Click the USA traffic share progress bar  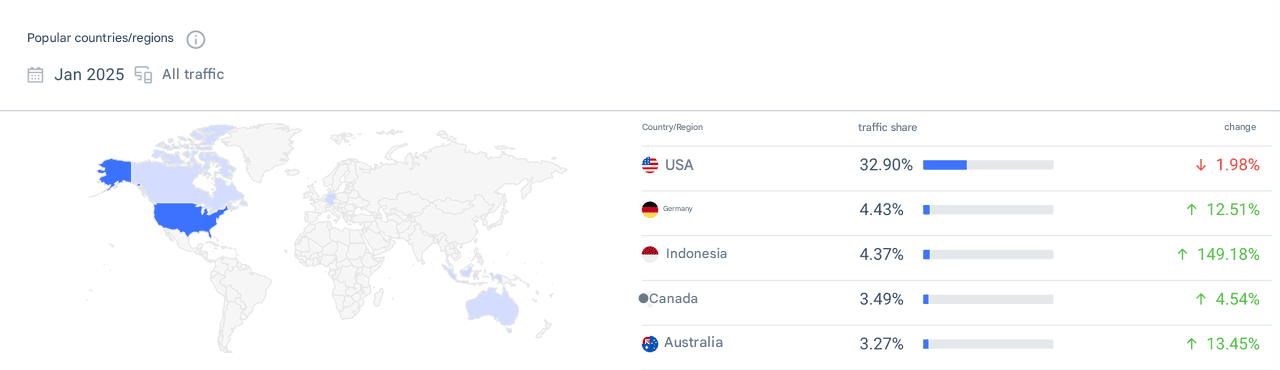(988, 165)
